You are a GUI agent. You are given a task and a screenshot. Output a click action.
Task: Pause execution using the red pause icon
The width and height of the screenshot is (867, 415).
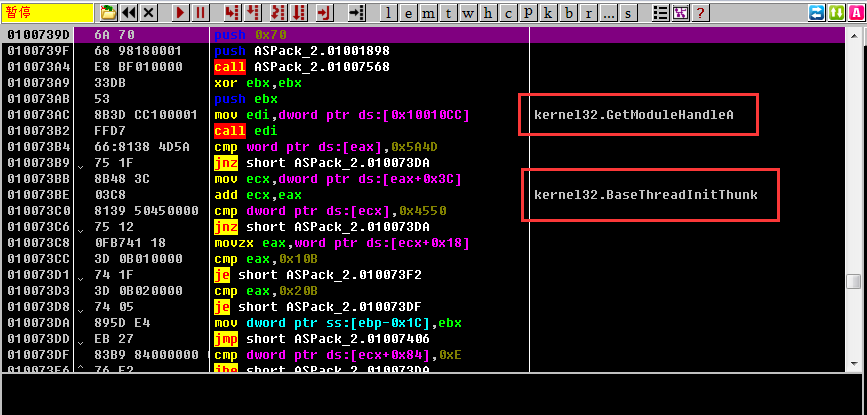click(200, 13)
